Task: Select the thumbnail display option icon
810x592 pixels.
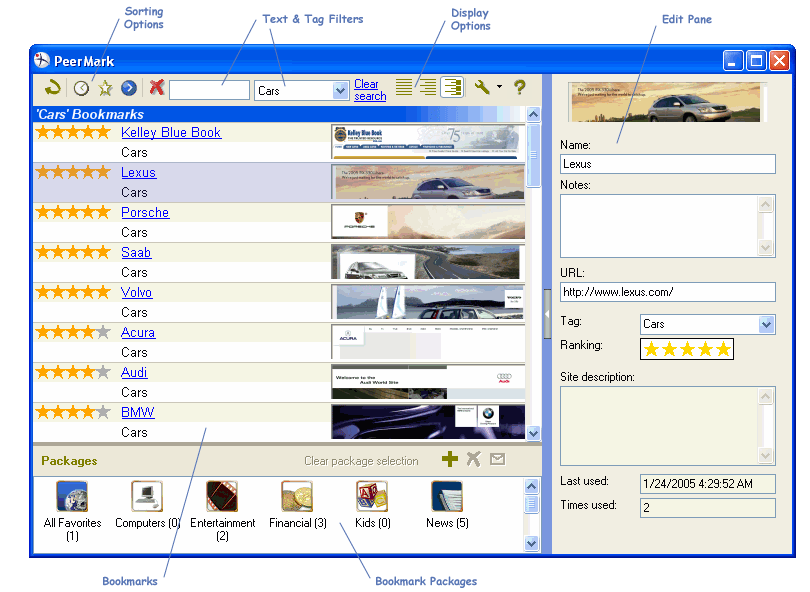Action: pyautogui.click(x=452, y=87)
